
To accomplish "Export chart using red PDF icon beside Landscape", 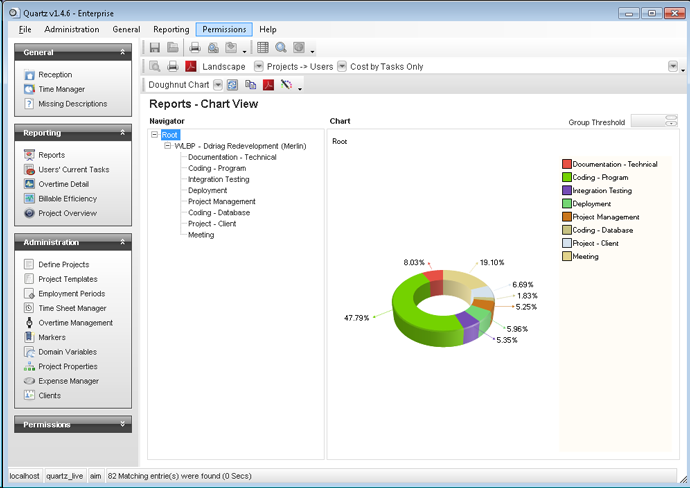I will tap(191, 66).
